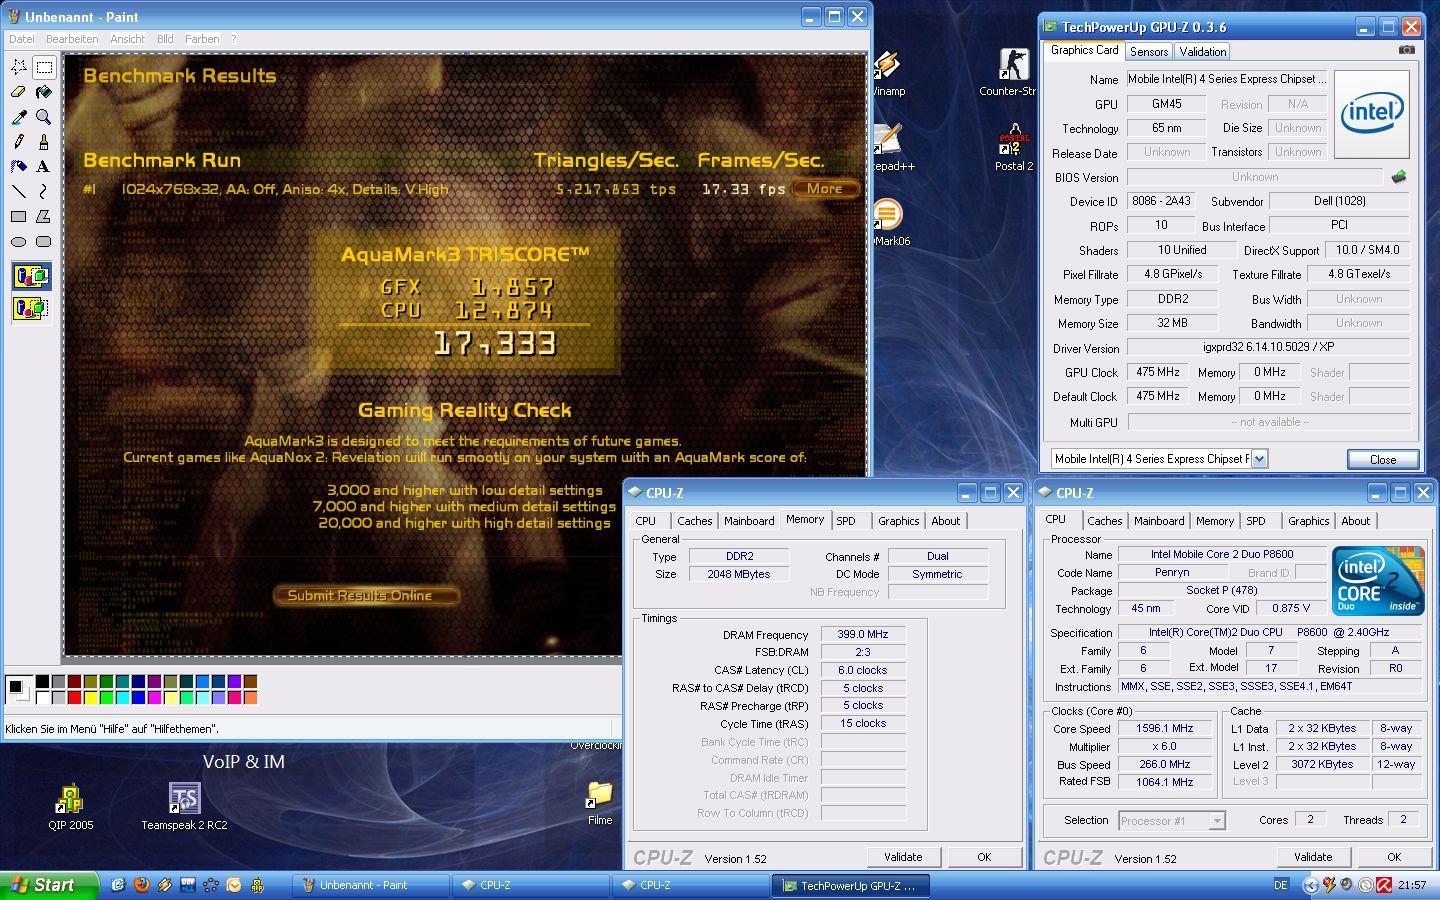Switch to the Validation tab in GPU-Z

(x=1202, y=52)
